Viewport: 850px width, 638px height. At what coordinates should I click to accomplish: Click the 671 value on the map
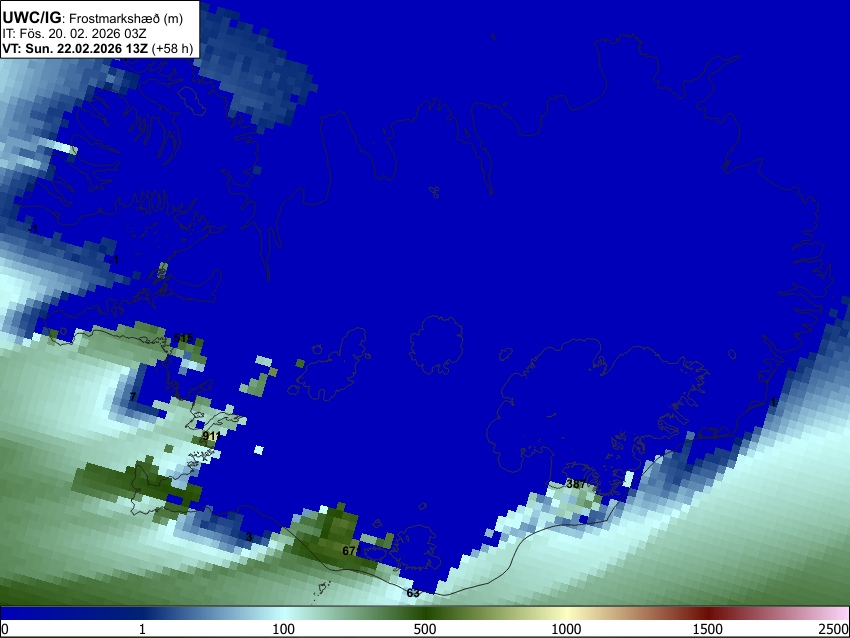point(351,551)
